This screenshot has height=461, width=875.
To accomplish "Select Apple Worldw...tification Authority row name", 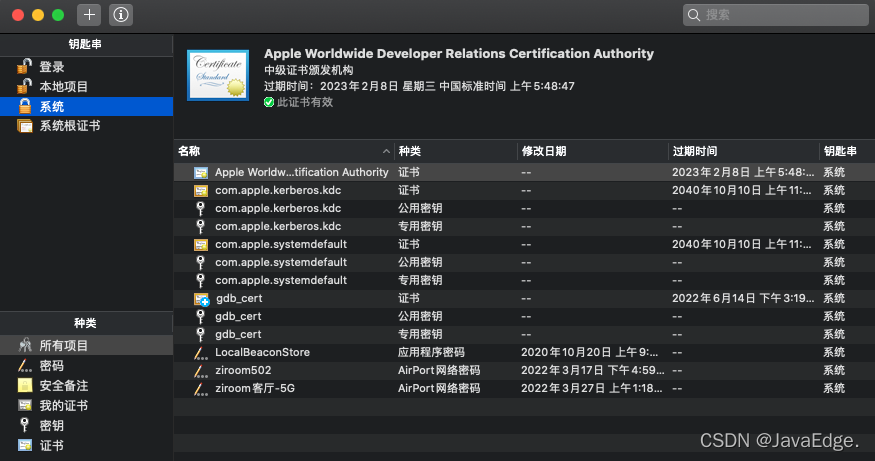I will (x=302, y=172).
